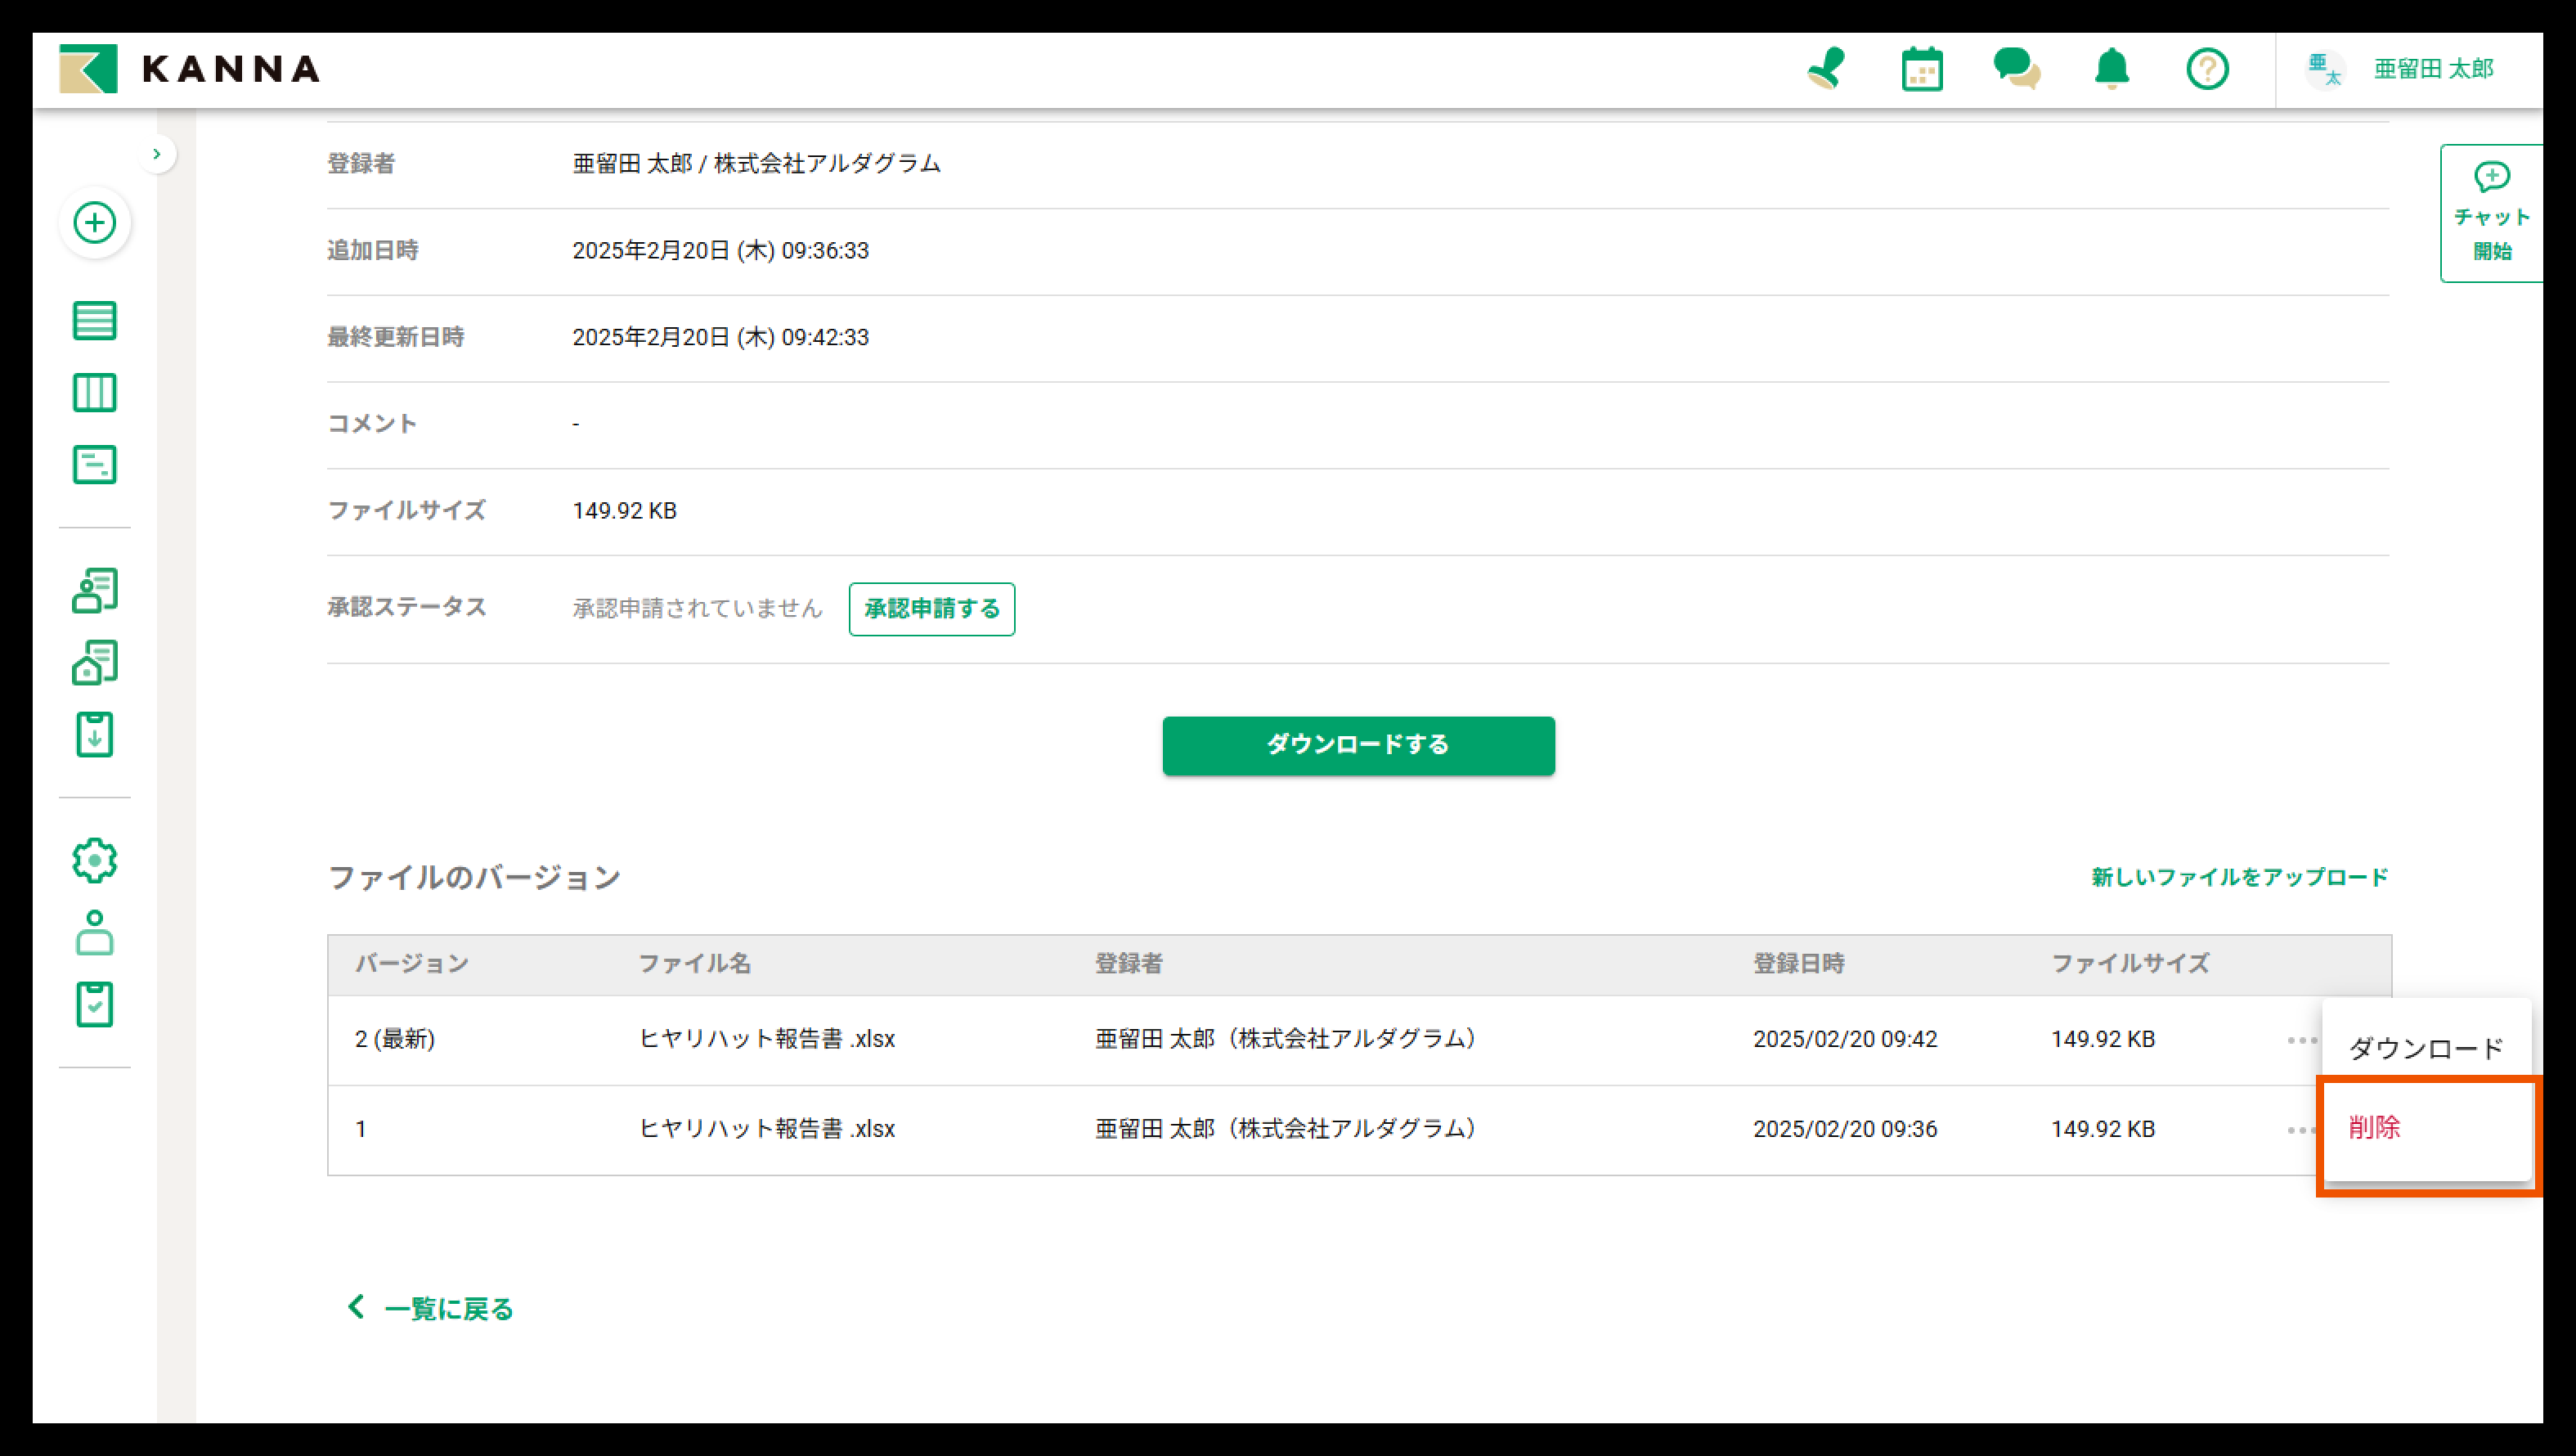Click the バージョン column header
The width and height of the screenshot is (2576, 1456).
coord(412,964)
